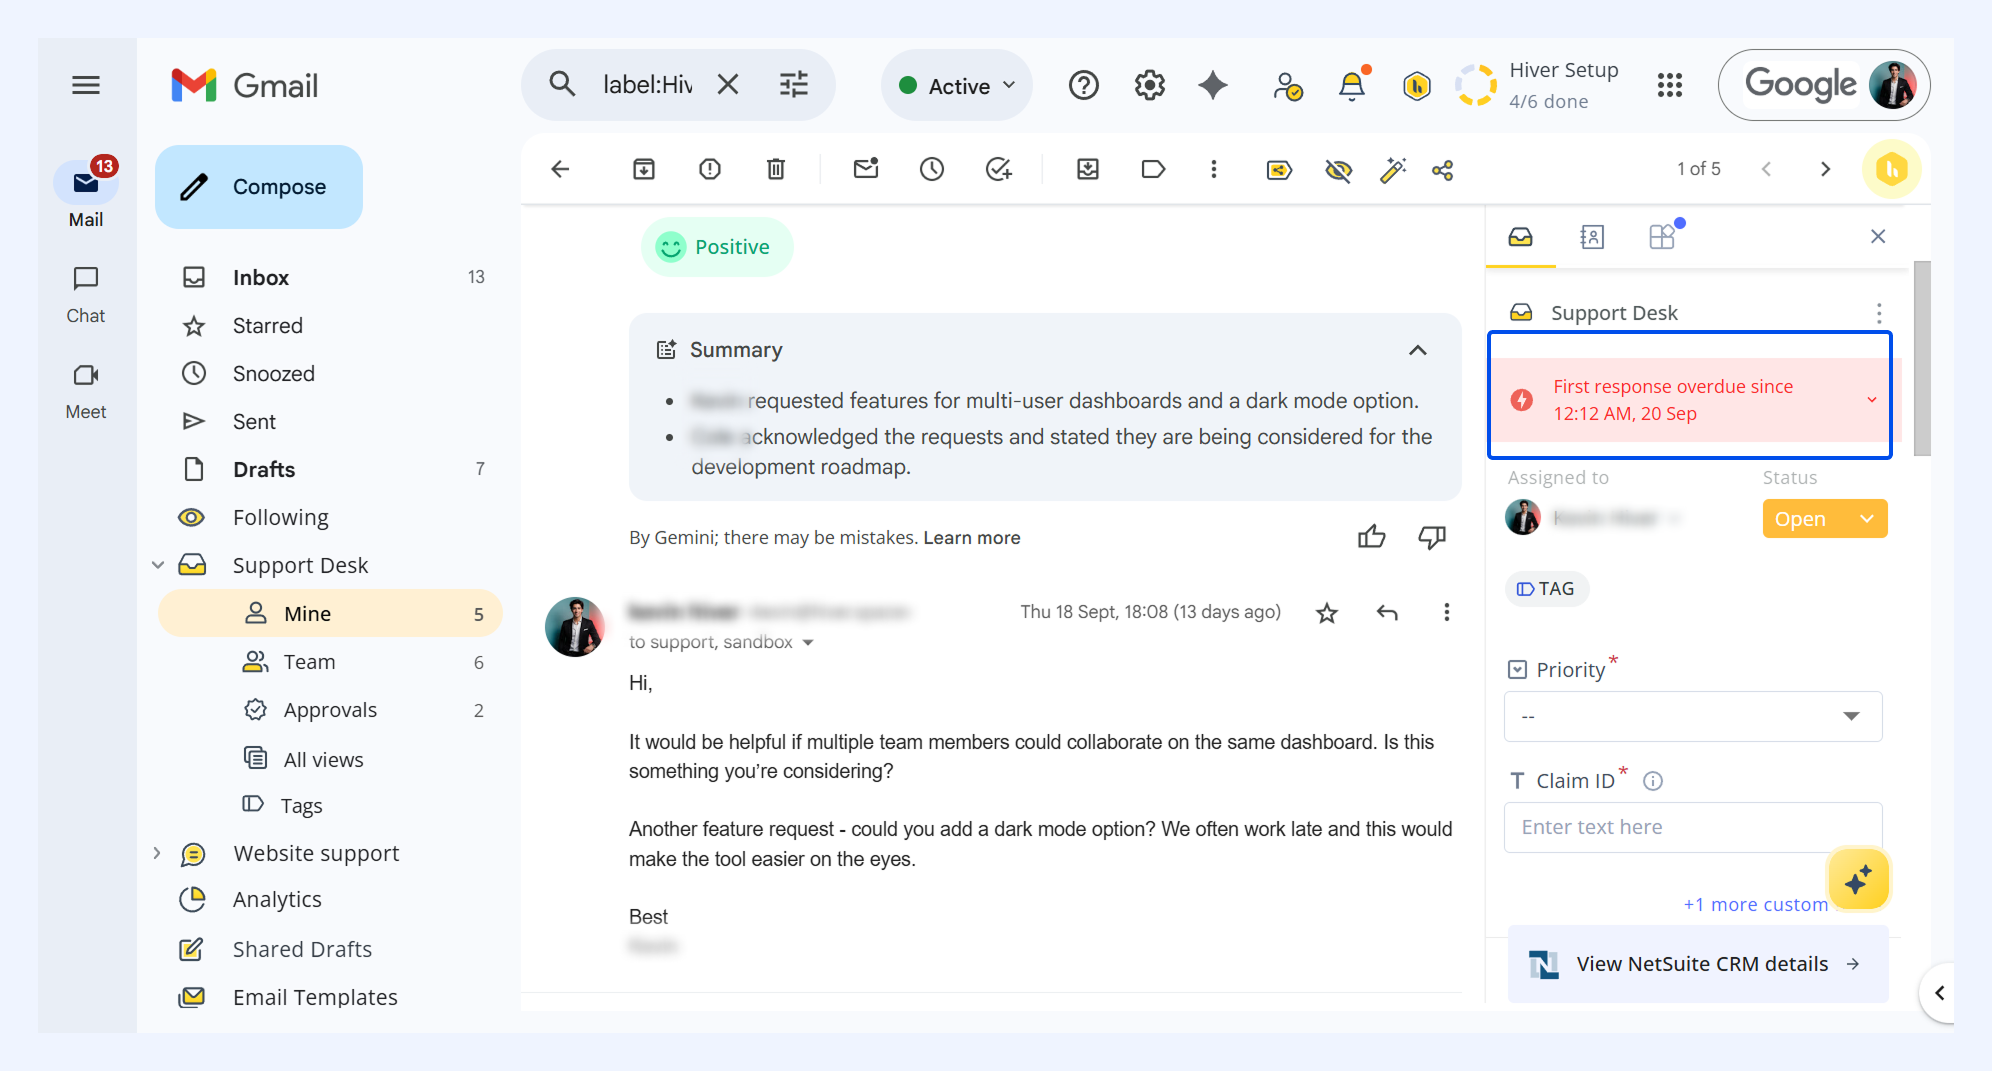The image size is (1992, 1071).
Task: Open the toolbar more options menu
Action: point(1214,169)
